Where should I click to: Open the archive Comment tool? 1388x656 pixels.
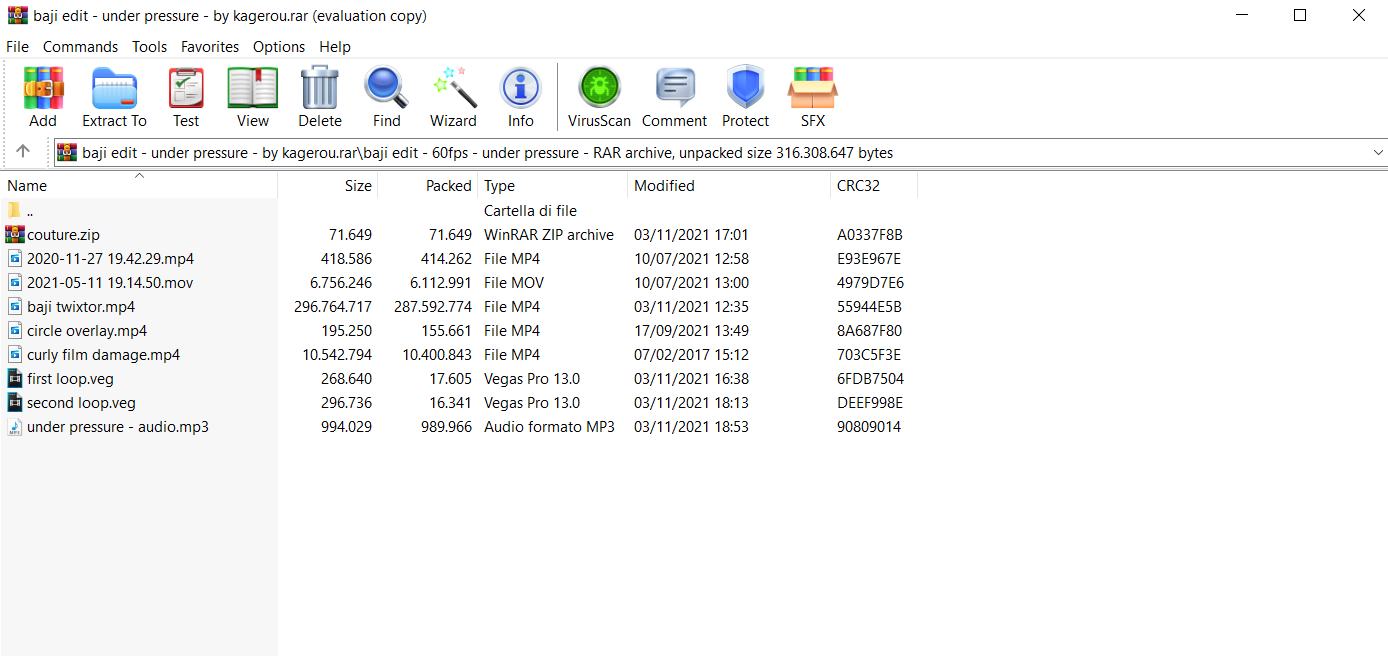pos(675,88)
